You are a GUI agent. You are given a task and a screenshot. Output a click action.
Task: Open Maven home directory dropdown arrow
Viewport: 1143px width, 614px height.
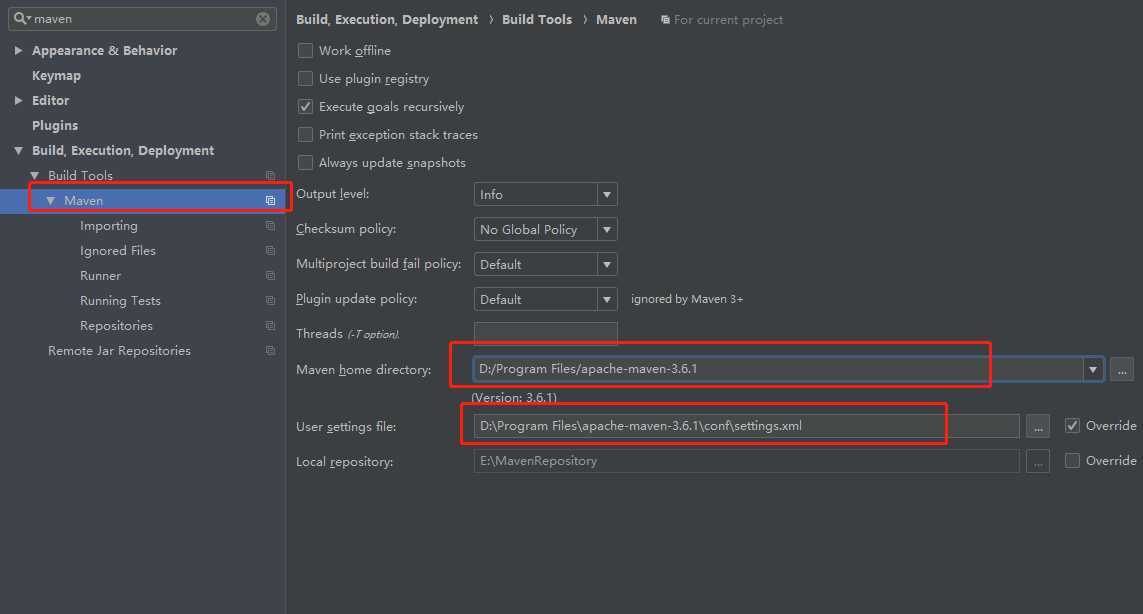[x=1093, y=370]
